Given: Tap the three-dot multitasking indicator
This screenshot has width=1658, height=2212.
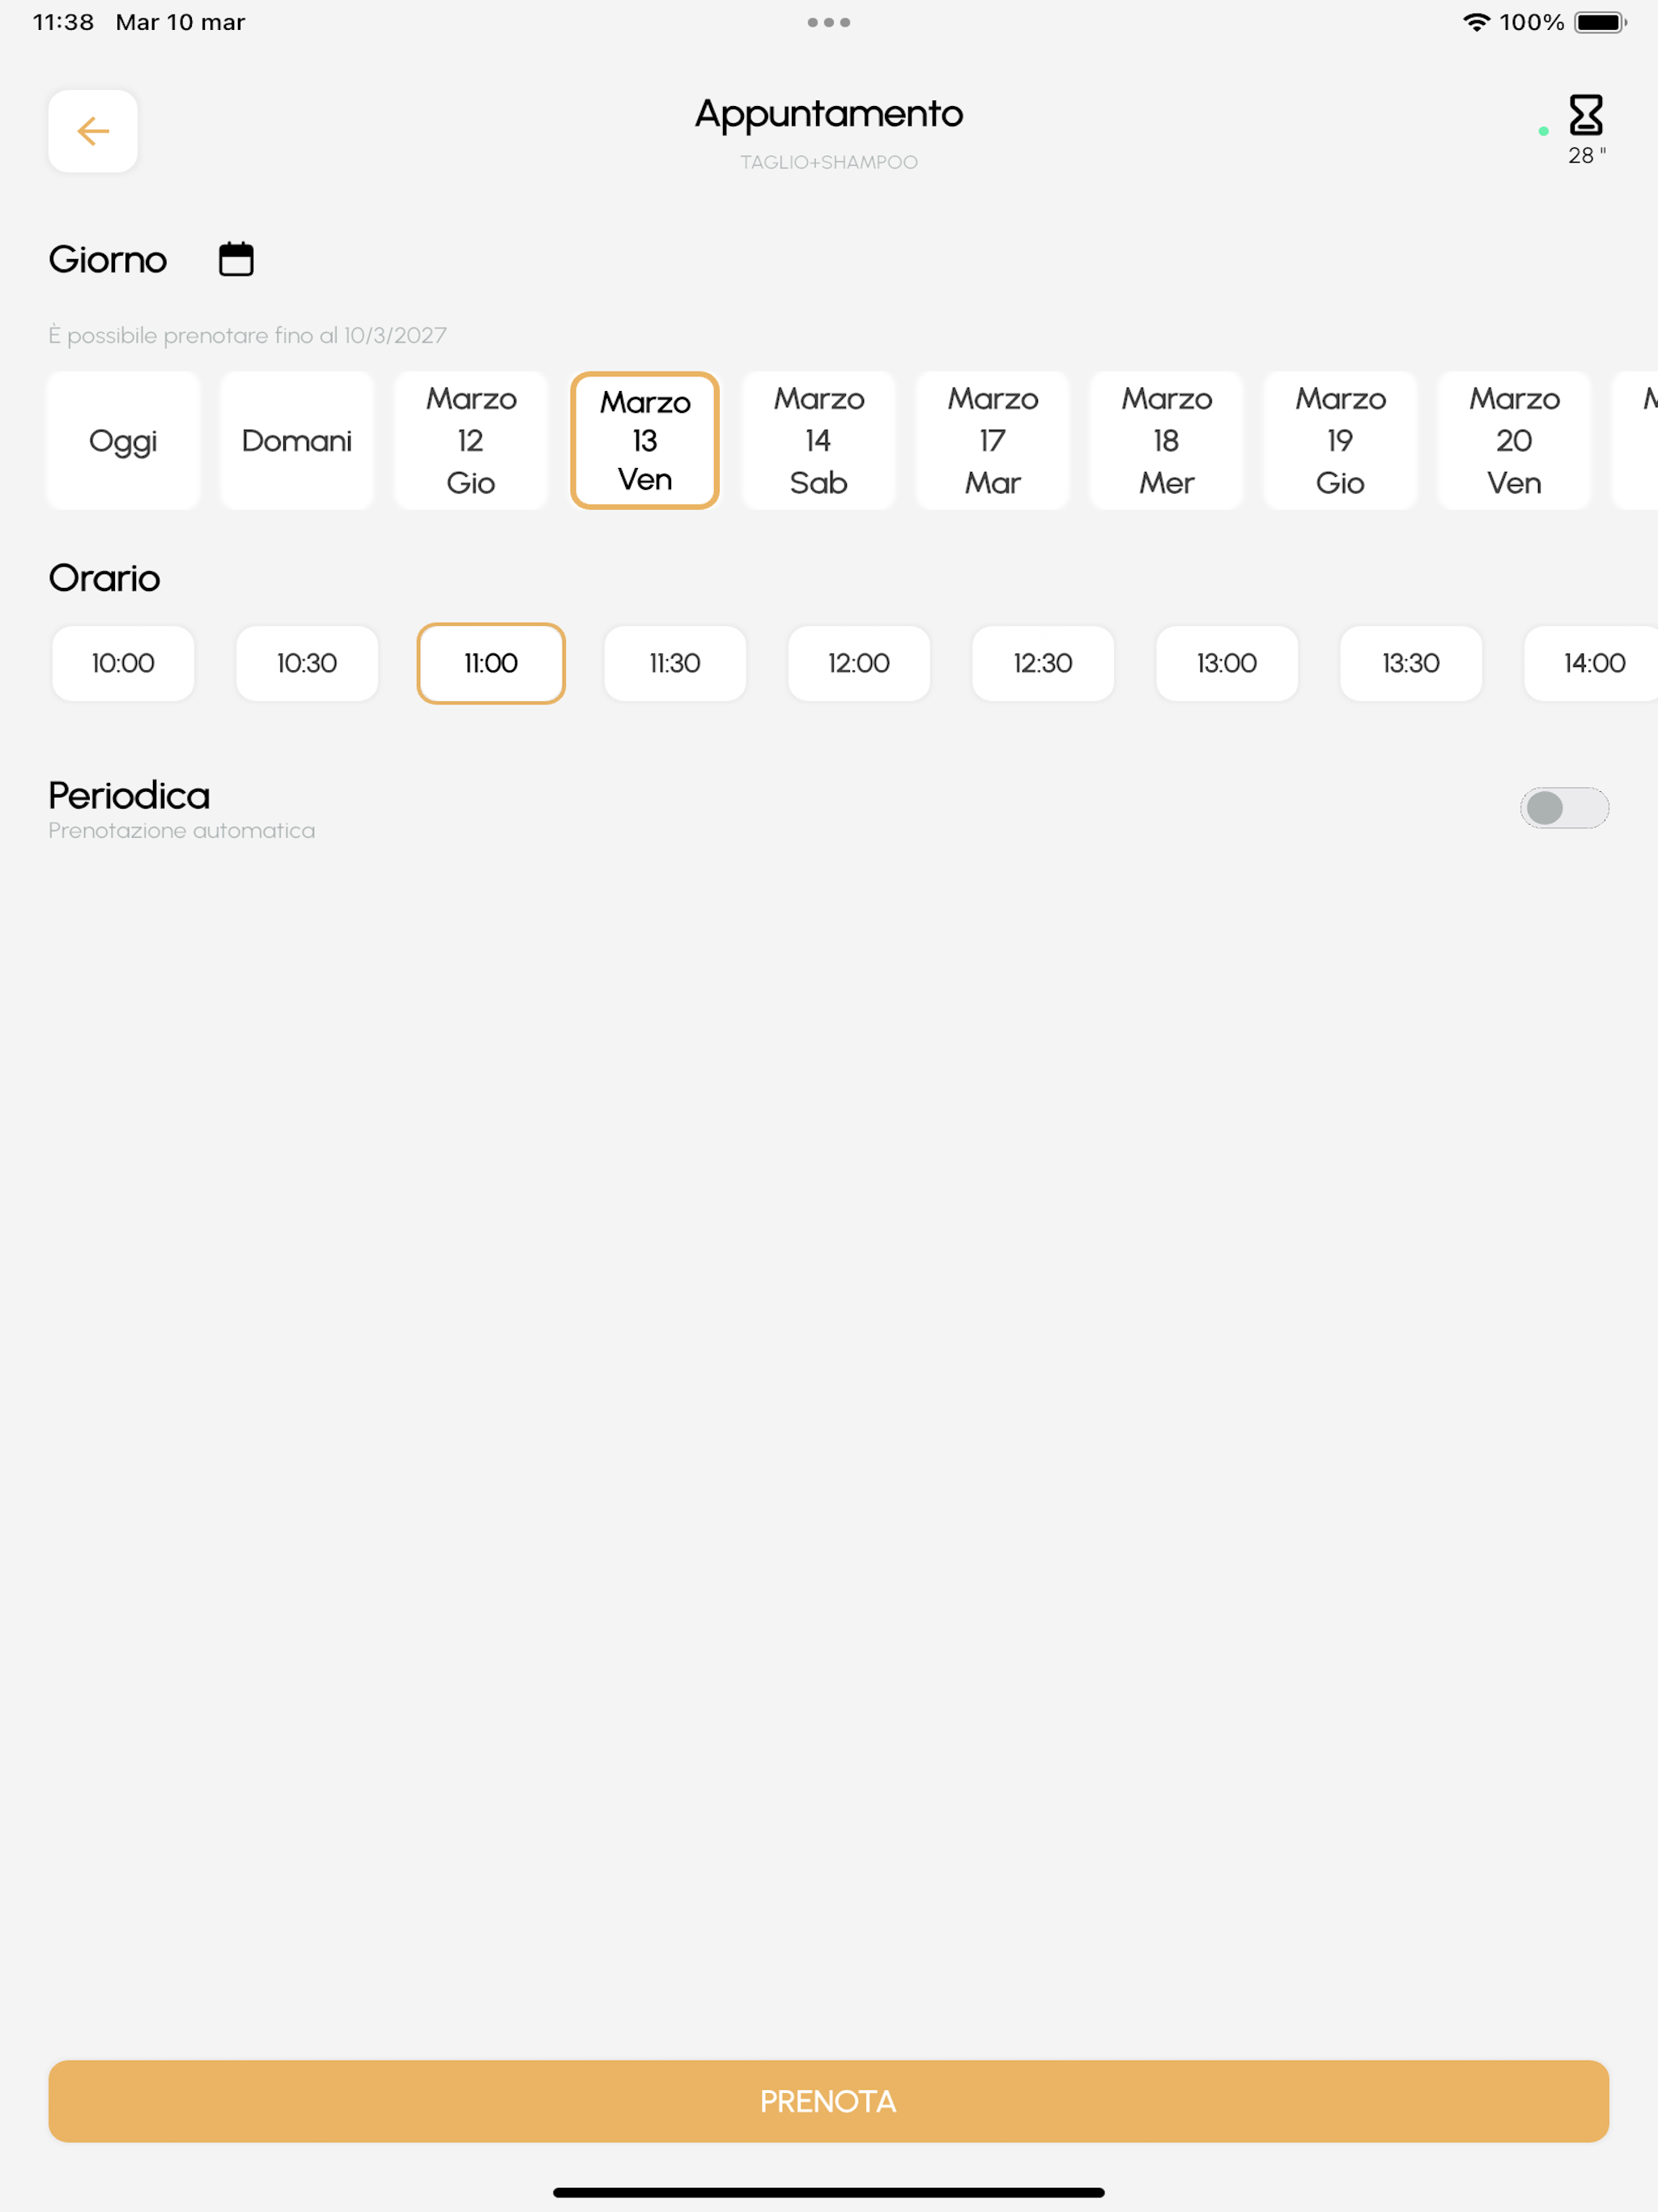Looking at the screenshot, I should pos(829,22).
